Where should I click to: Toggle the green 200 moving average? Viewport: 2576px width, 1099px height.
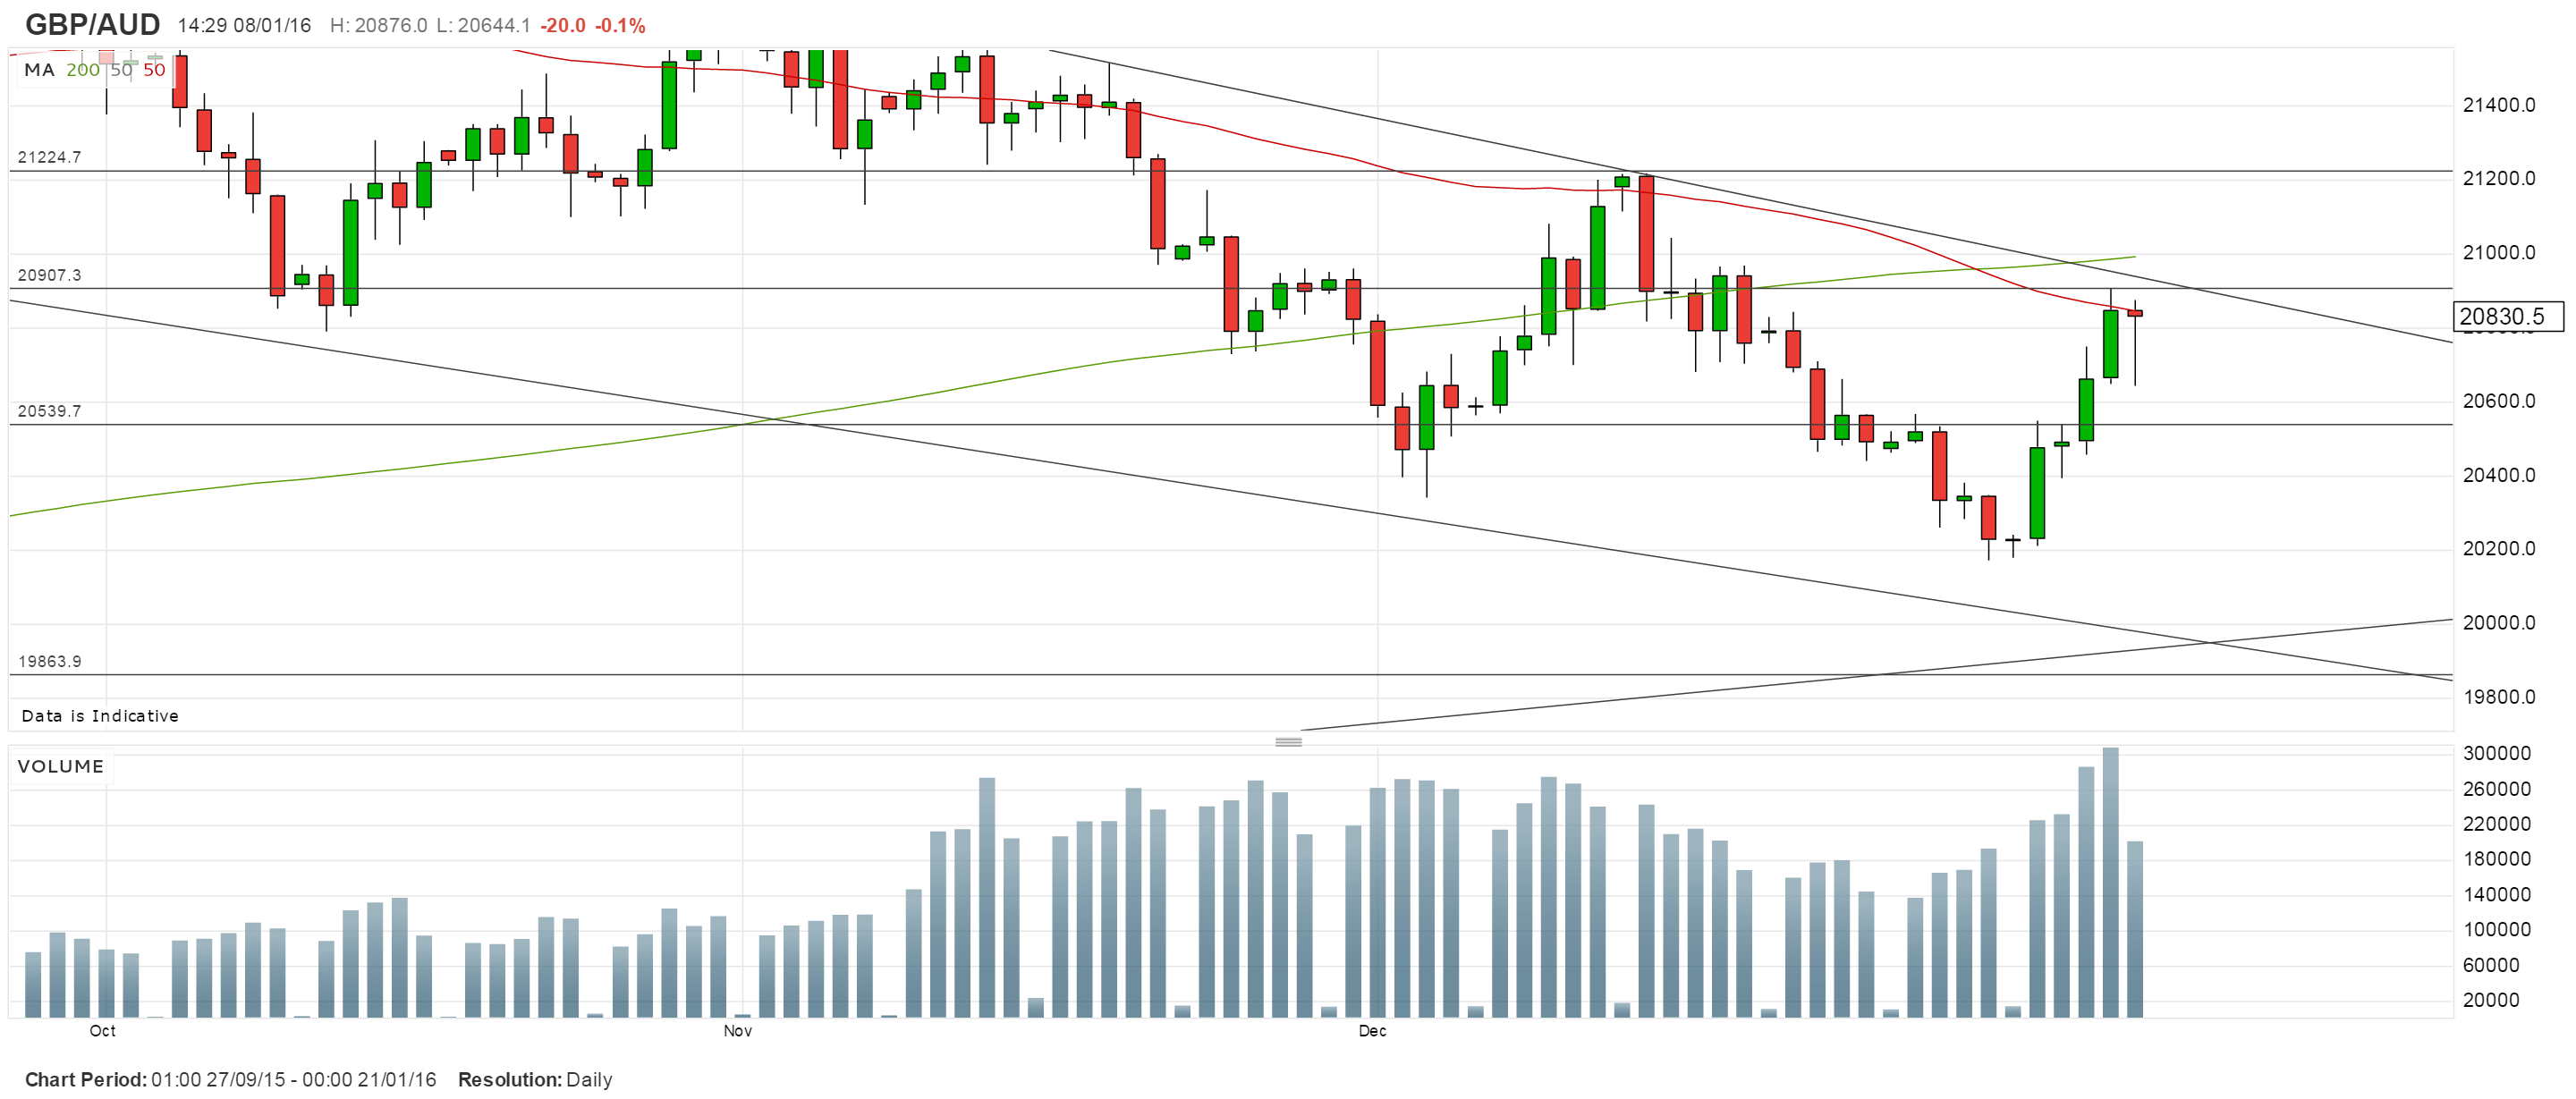click(83, 70)
